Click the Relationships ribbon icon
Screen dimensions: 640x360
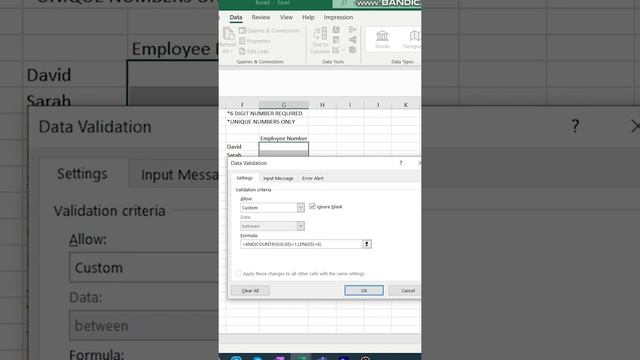(353, 40)
